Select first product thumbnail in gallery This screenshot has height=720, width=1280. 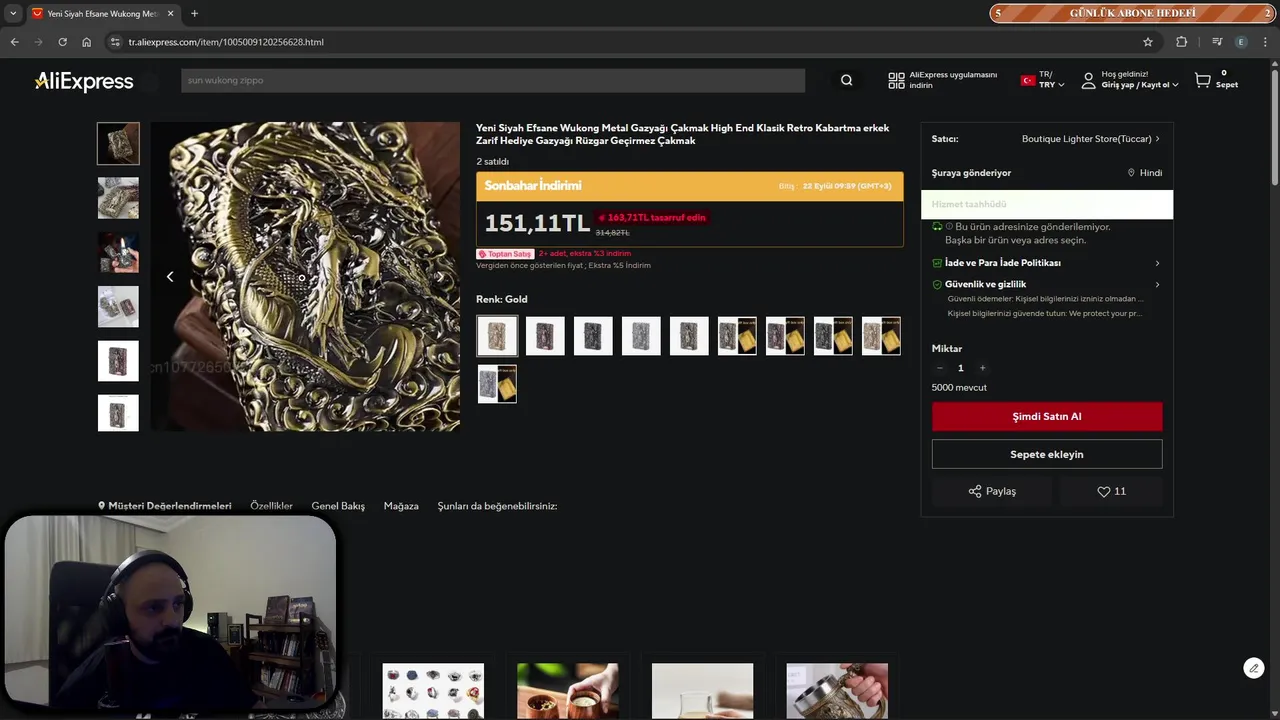118,144
